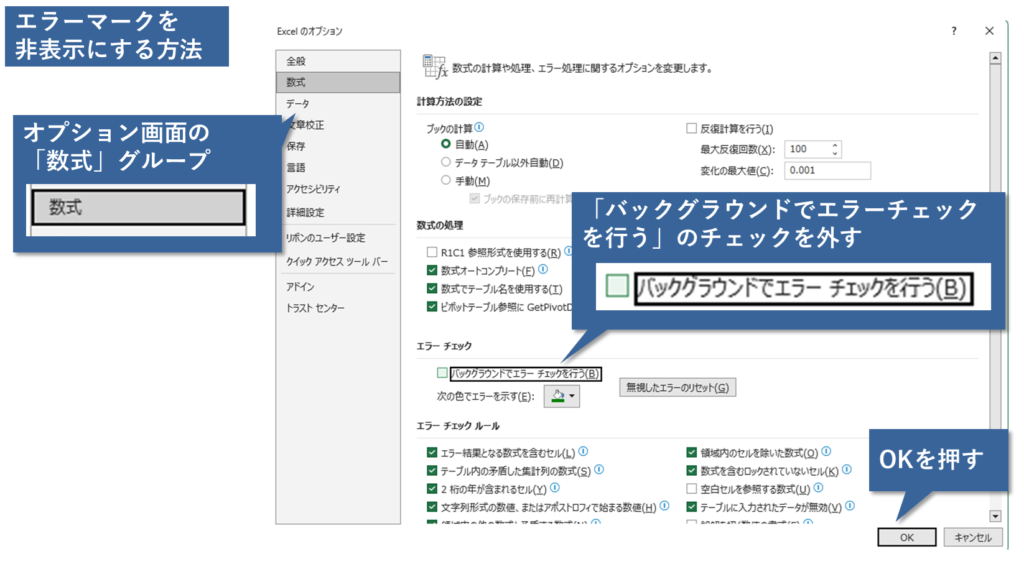Click the 変化の最大値 input field

pos(826,170)
